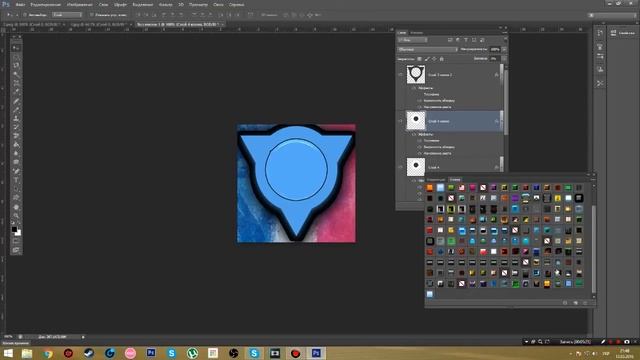640x360 pixels.
Task: Enable the Автовыбор checkbox
Action: pyautogui.click(x=25, y=15)
